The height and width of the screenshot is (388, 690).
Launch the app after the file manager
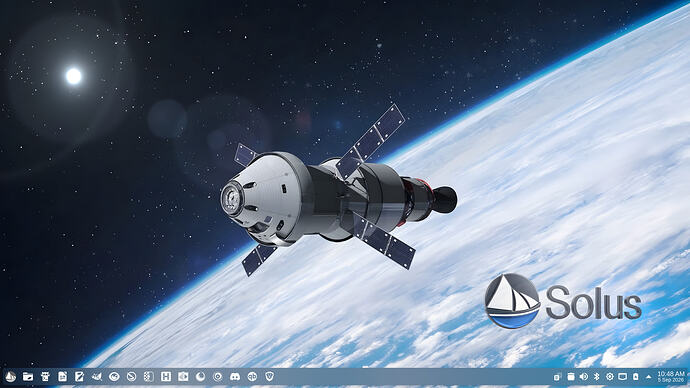[45, 377]
